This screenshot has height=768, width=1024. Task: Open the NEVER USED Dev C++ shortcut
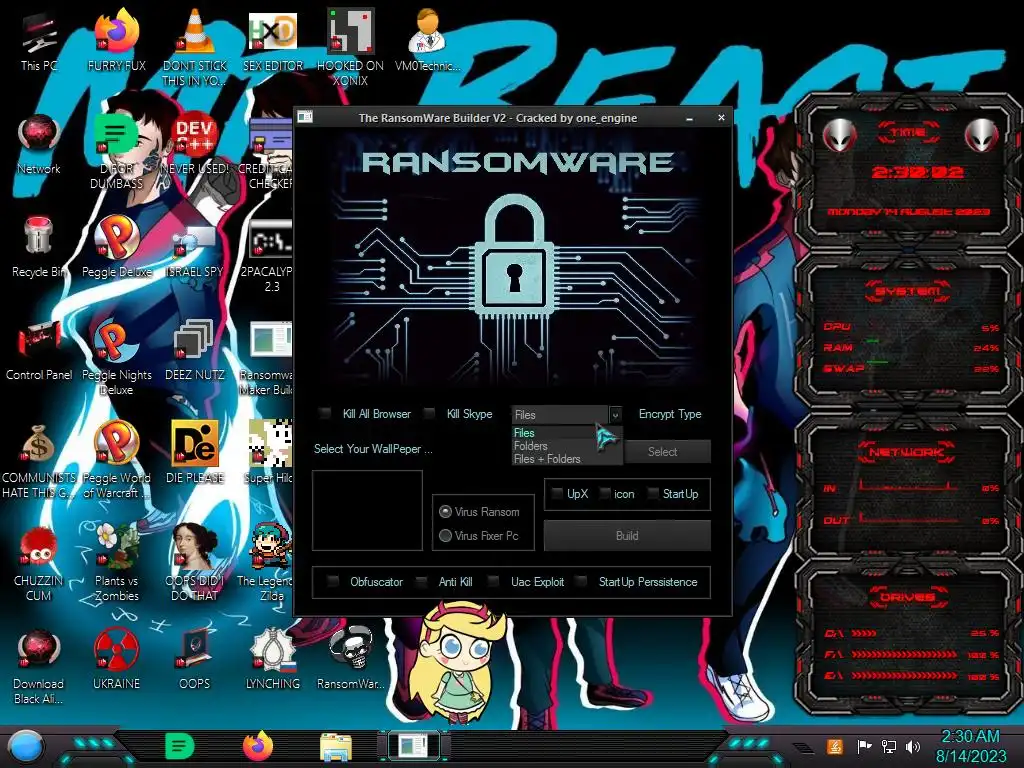pos(195,145)
